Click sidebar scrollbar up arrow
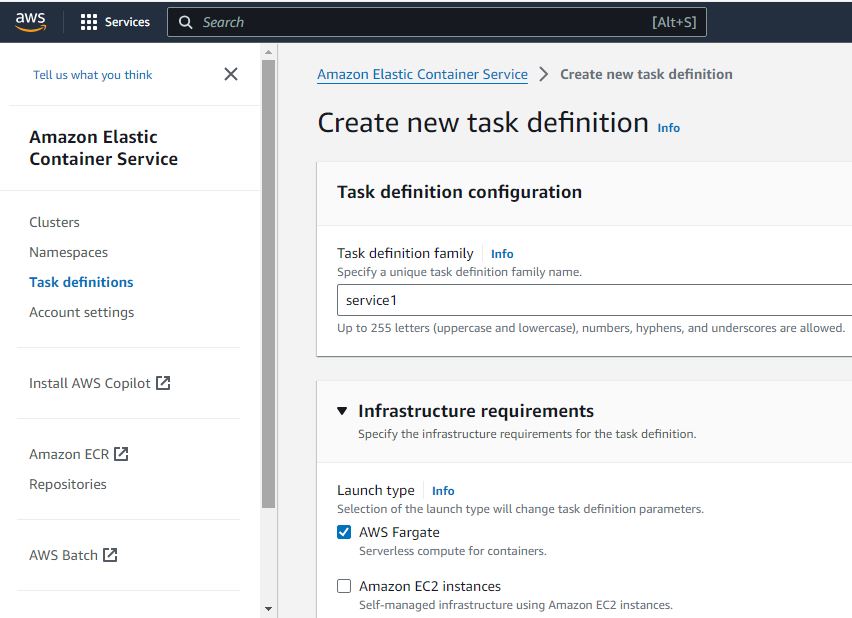852x618 pixels. pos(268,52)
